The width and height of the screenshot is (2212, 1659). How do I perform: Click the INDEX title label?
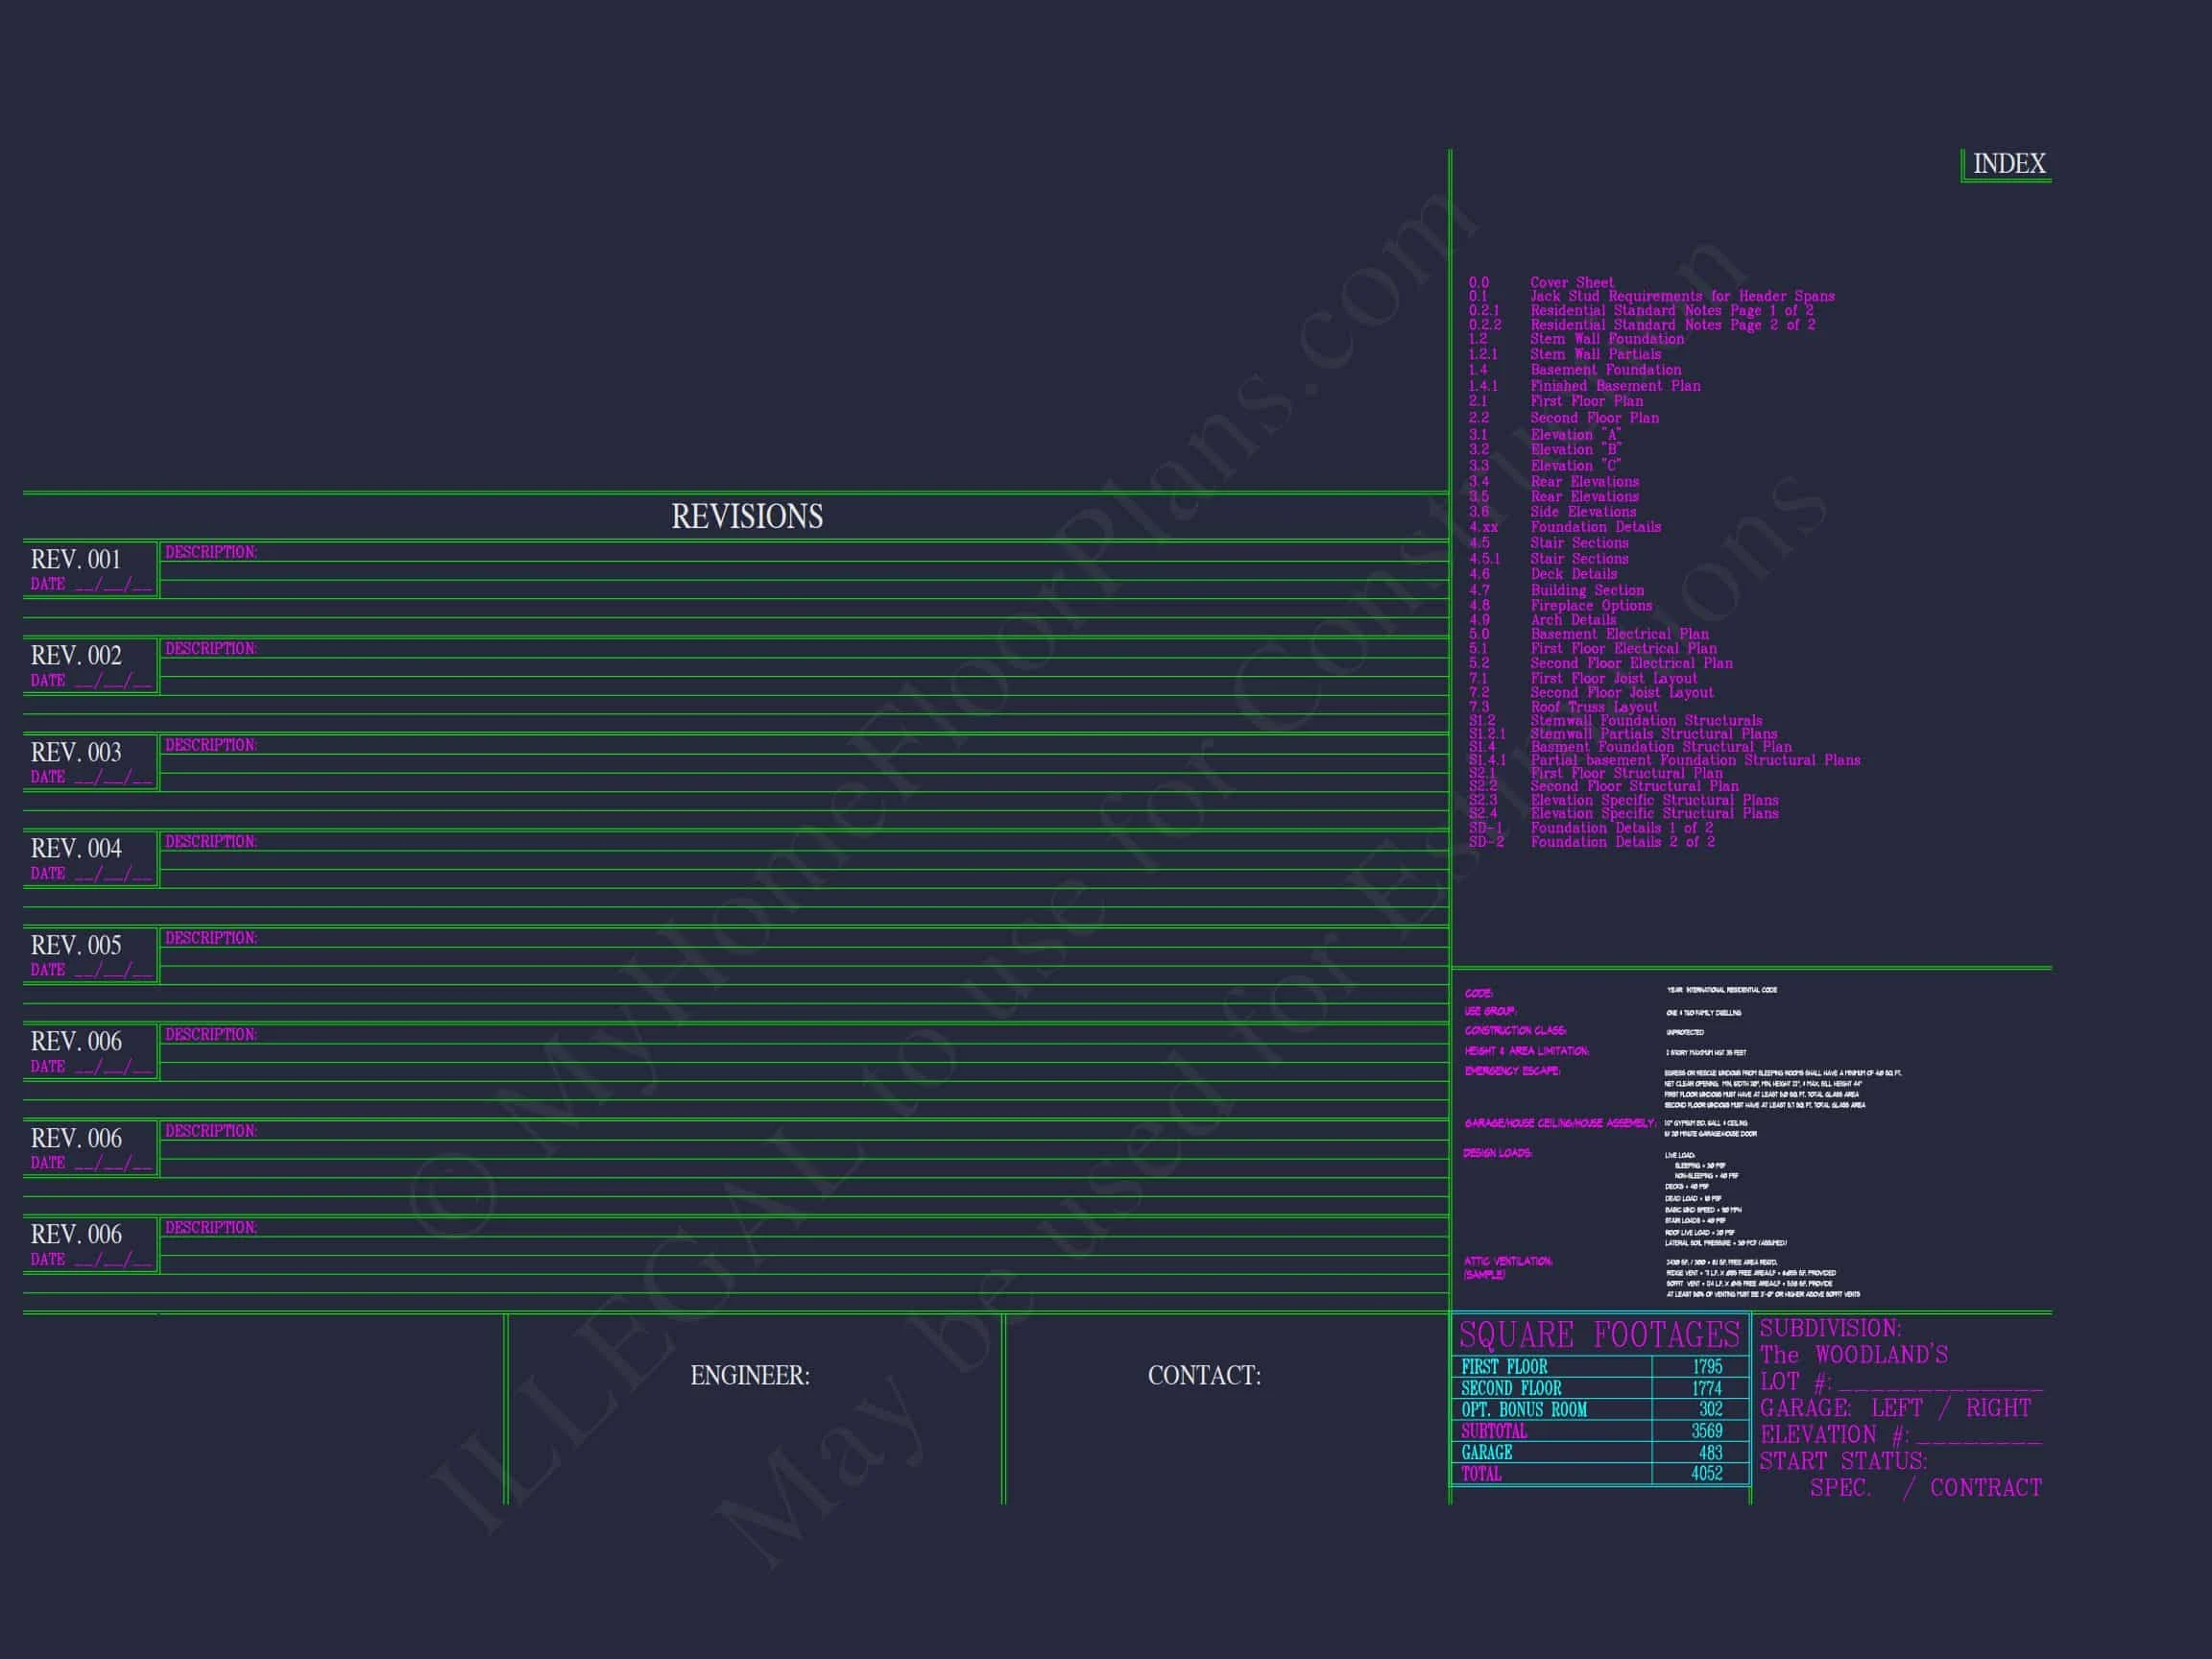click(x=2008, y=164)
